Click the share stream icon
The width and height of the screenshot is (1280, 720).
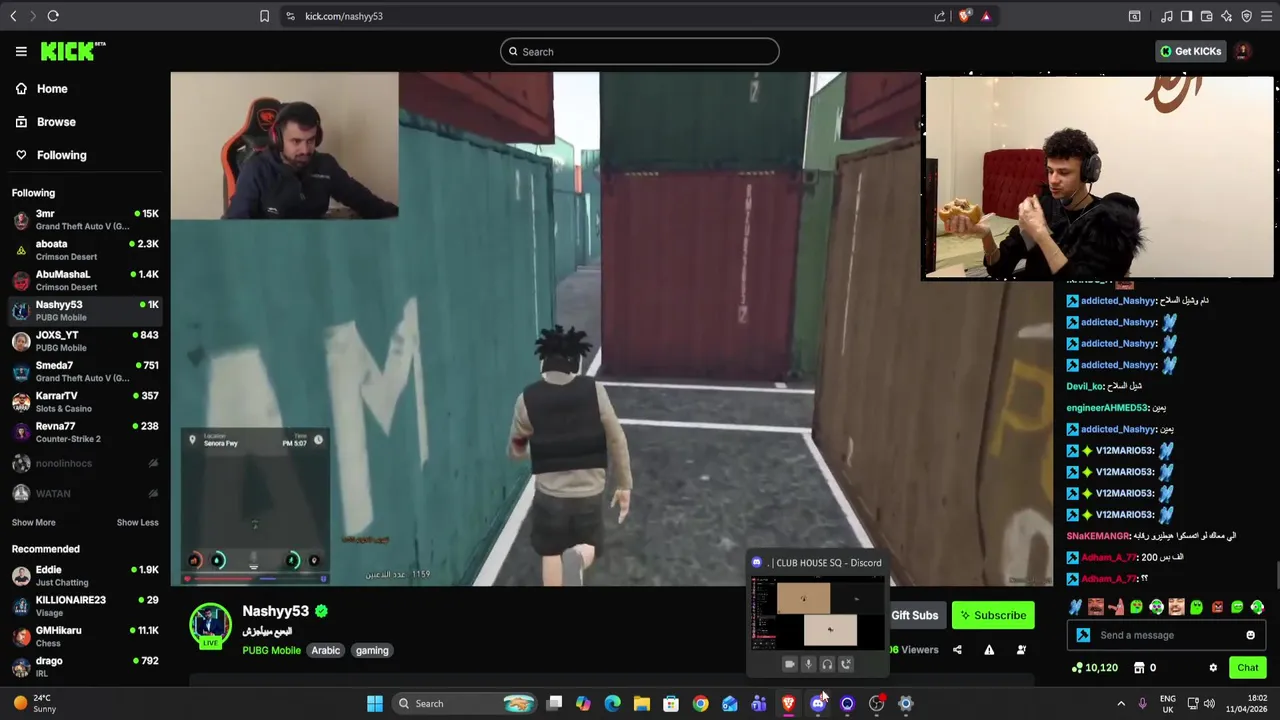click(x=957, y=650)
